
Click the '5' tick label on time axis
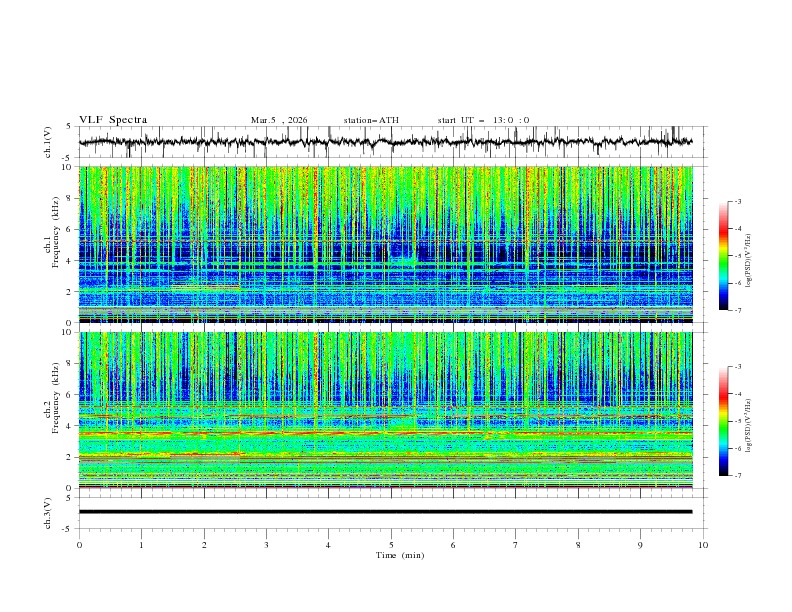coord(391,546)
